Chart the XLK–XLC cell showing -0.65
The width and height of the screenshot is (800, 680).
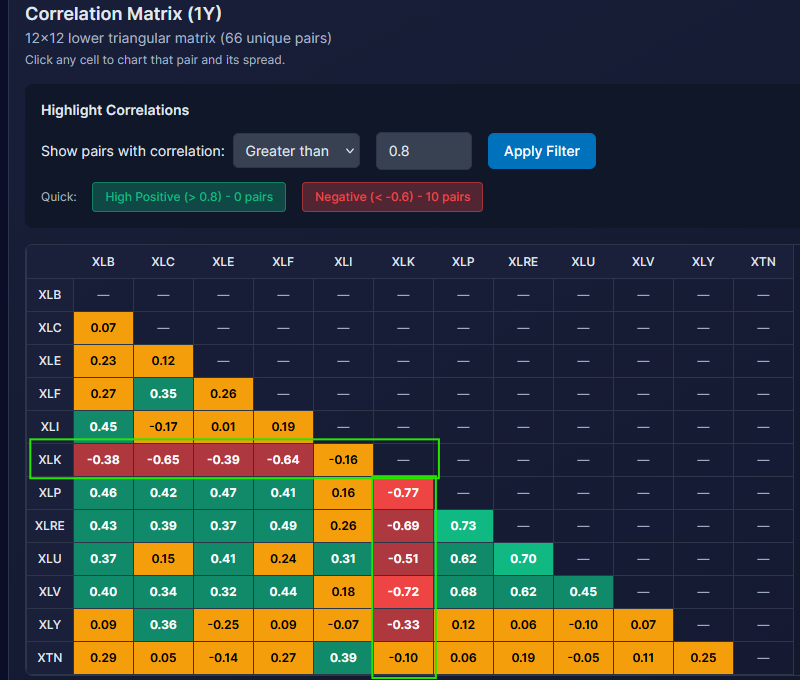click(x=163, y=460)
